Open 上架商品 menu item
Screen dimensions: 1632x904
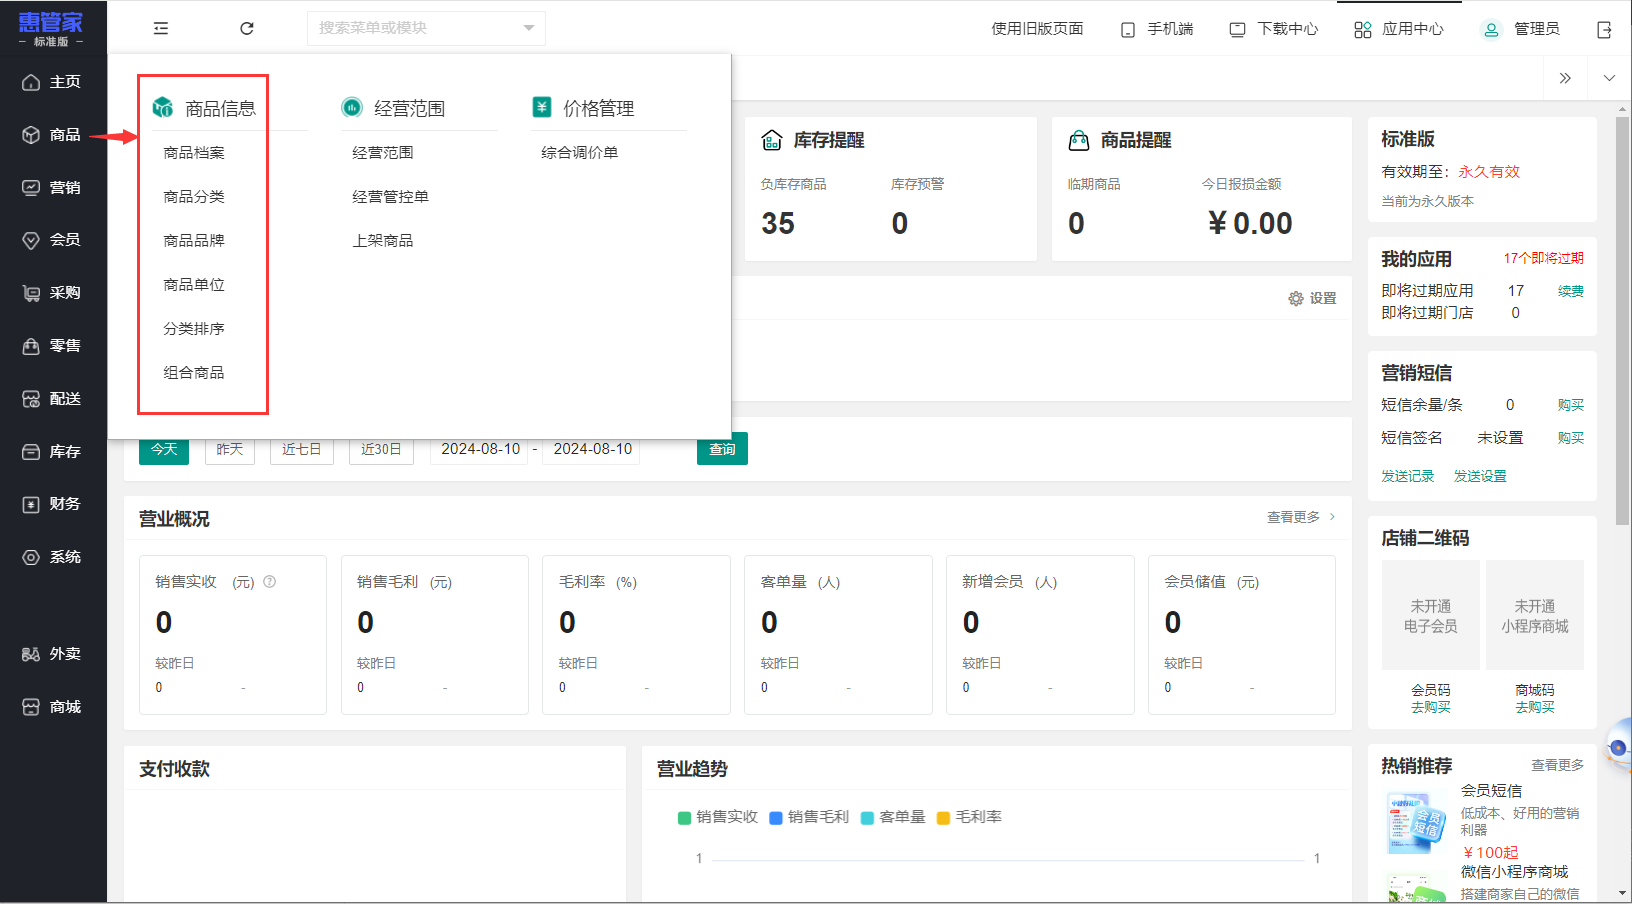pyautogui.click(x=383, y=241)
